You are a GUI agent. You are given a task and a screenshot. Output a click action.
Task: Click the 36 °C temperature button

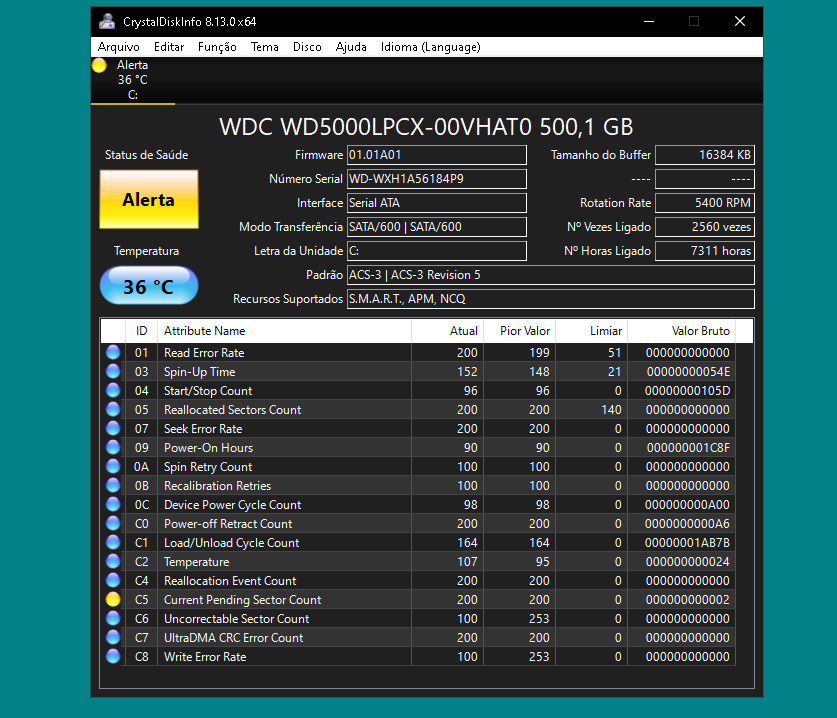click(x=149, y=286)
